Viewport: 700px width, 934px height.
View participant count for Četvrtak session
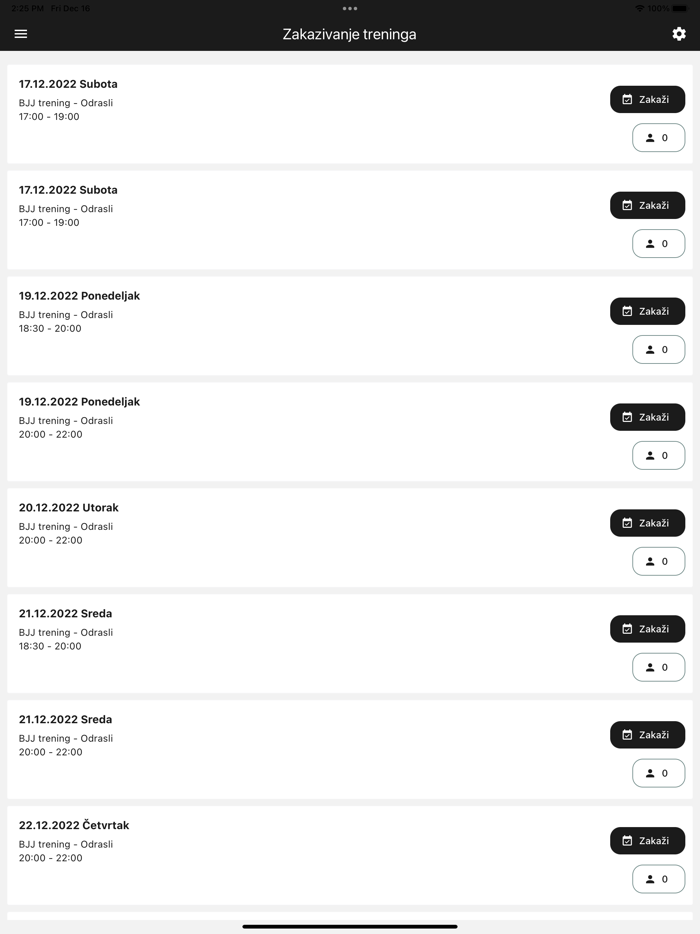[x=658, y=879]
